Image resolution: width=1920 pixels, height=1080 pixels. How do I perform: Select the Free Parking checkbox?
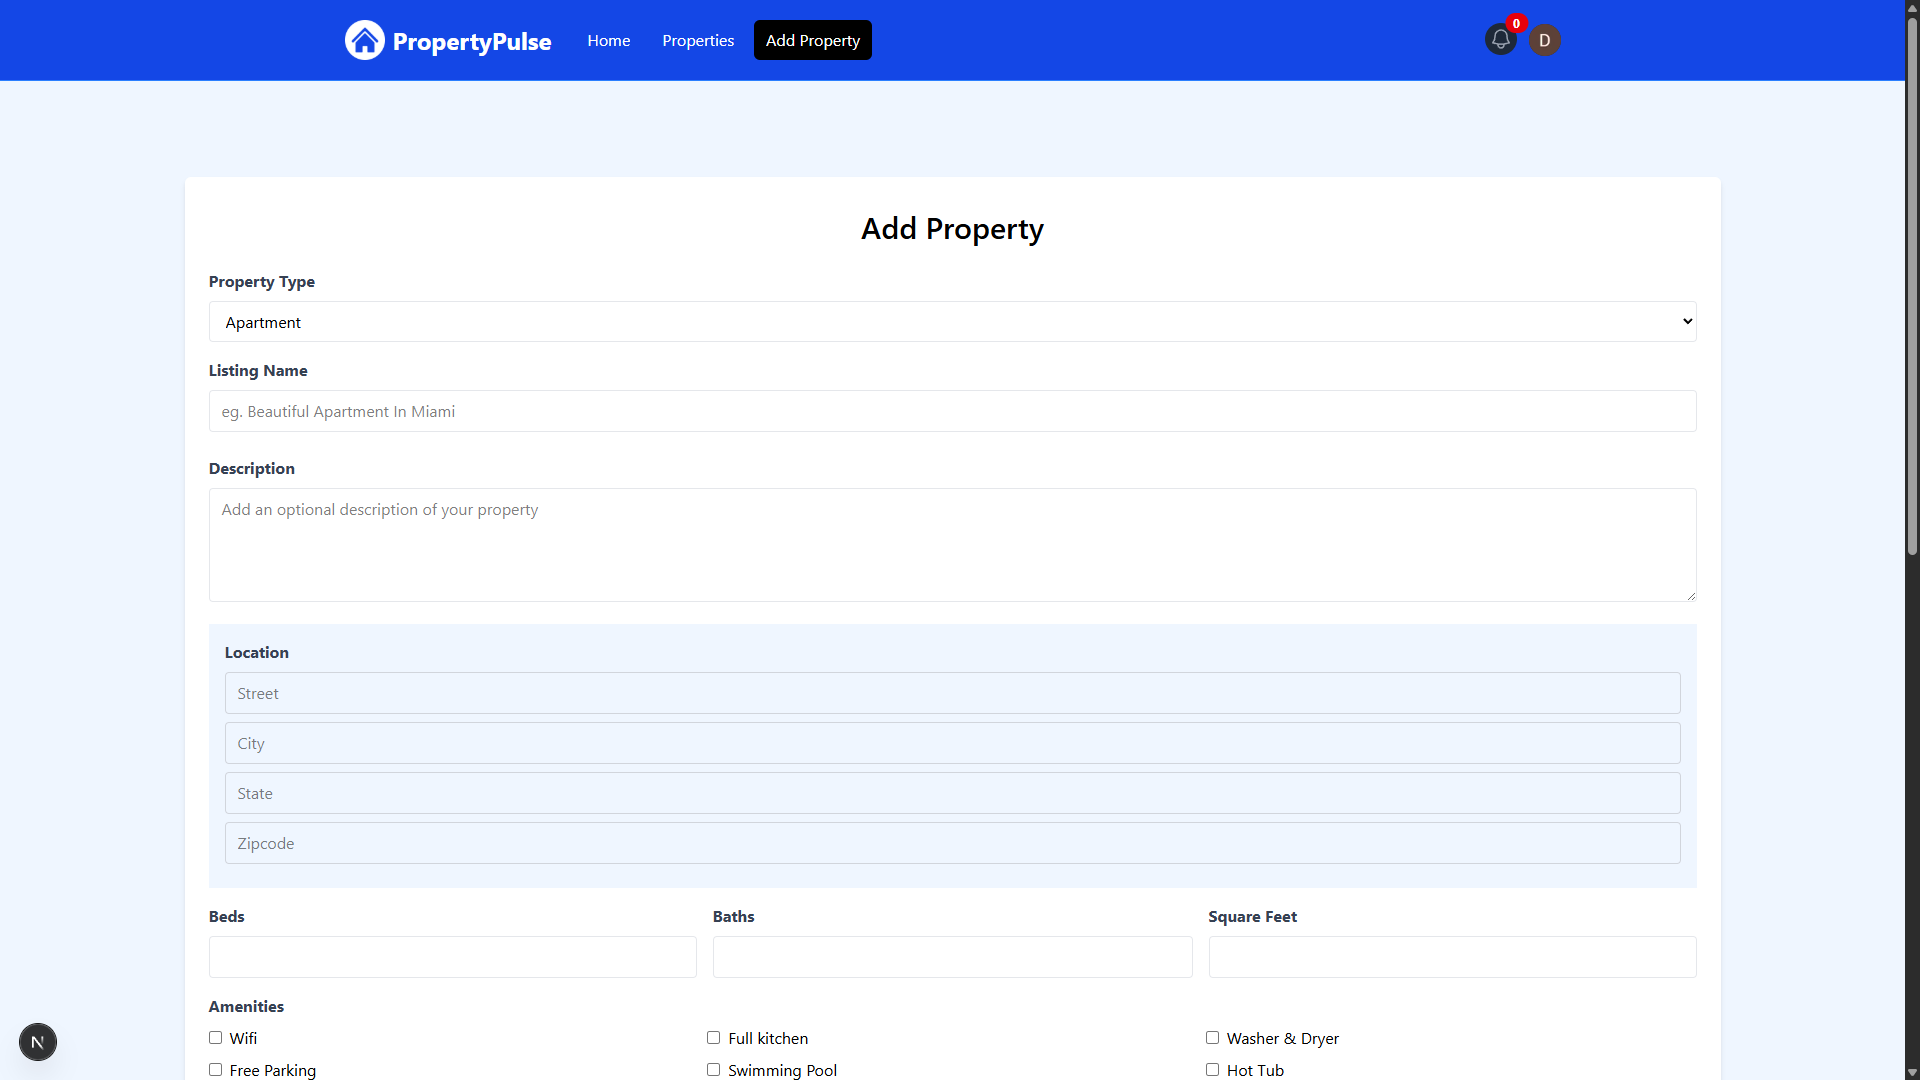[215, 1070]
